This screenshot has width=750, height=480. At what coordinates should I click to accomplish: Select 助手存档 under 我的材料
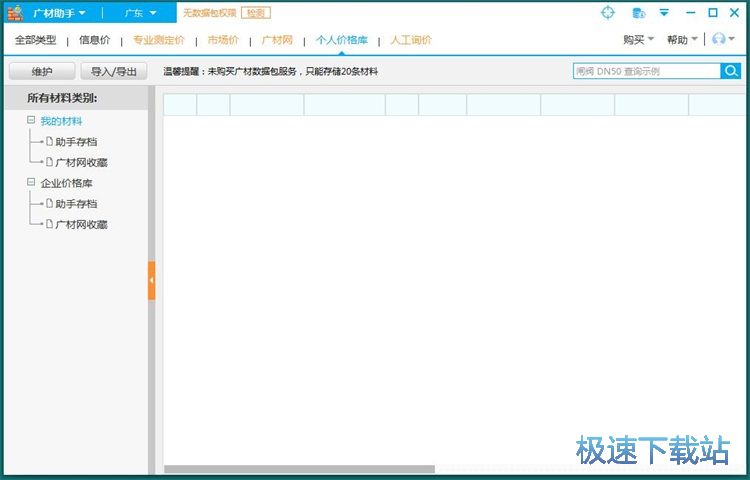(77, 142)
